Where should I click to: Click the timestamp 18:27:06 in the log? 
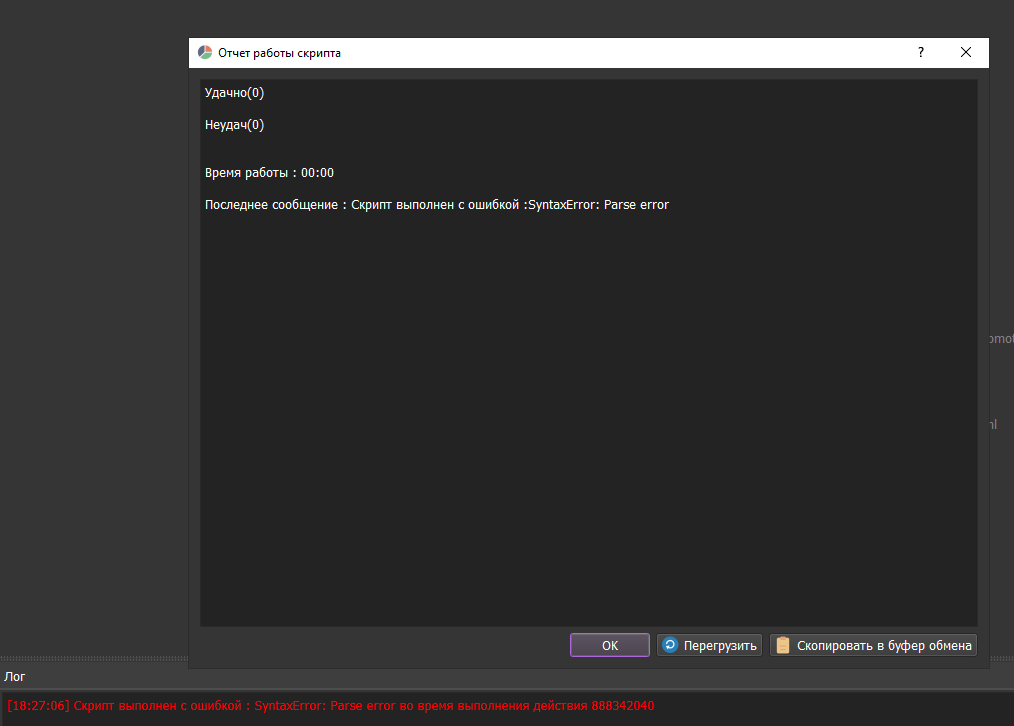(38, 706)
